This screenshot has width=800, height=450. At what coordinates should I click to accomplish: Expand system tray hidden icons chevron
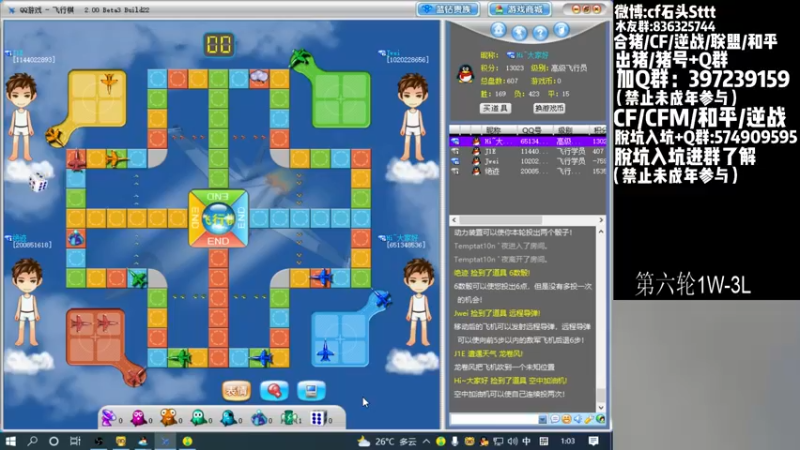click(426, 441)
